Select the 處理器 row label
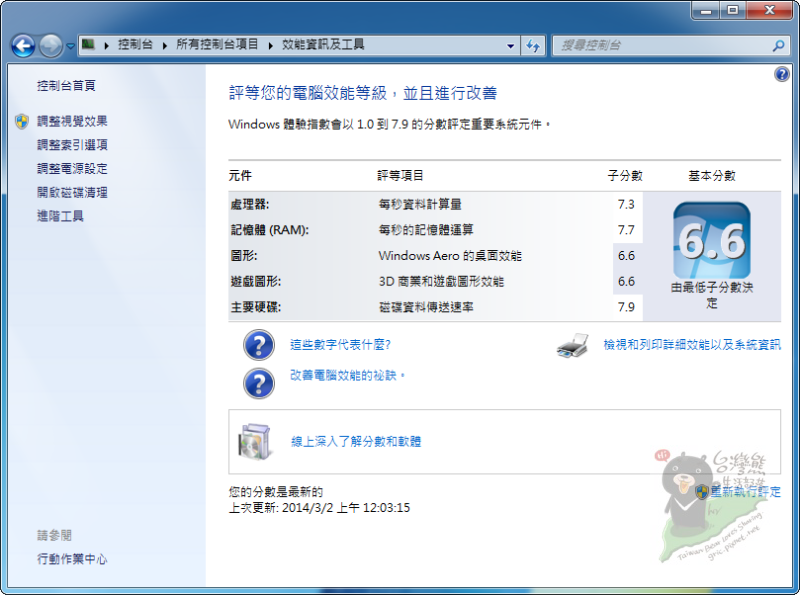This screenshot has width=800, height=595. coord(249,205)
